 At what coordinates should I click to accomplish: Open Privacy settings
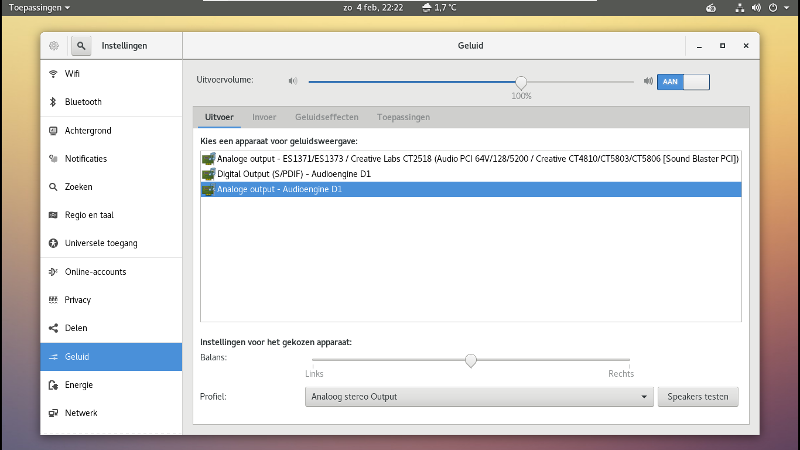coord(111,300)
